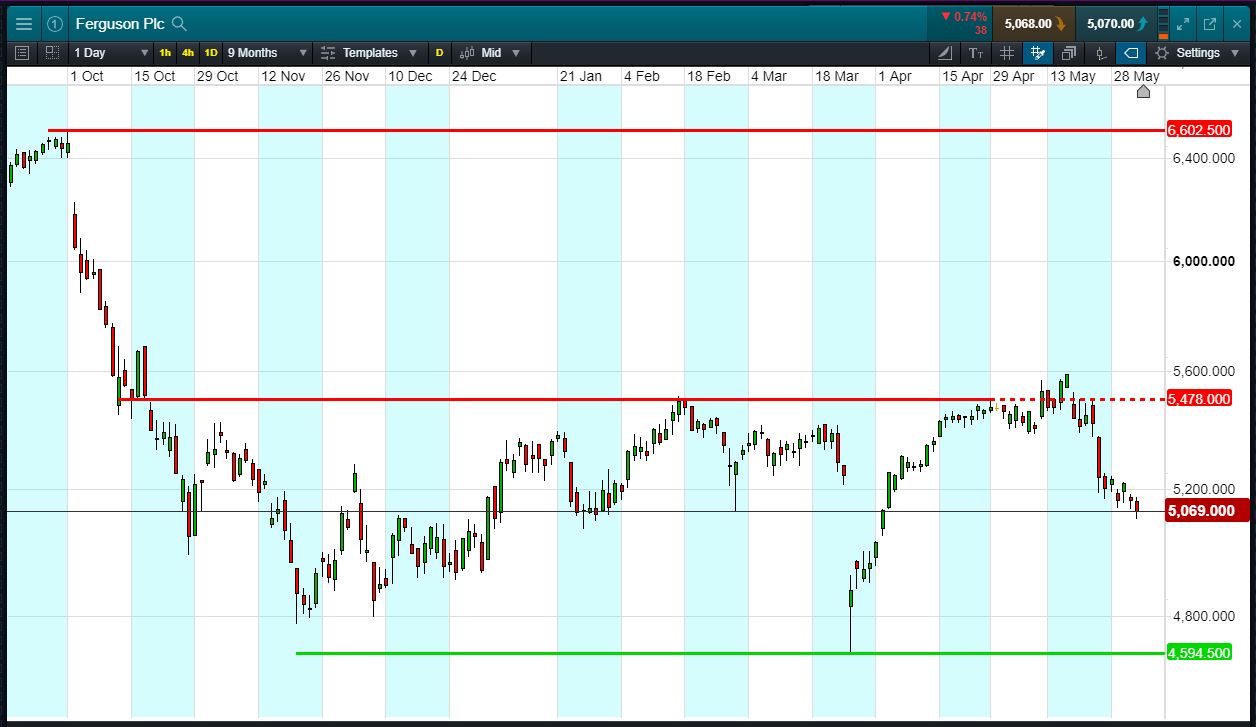Click the Ferguson Plc instrument name

(118, 23)
